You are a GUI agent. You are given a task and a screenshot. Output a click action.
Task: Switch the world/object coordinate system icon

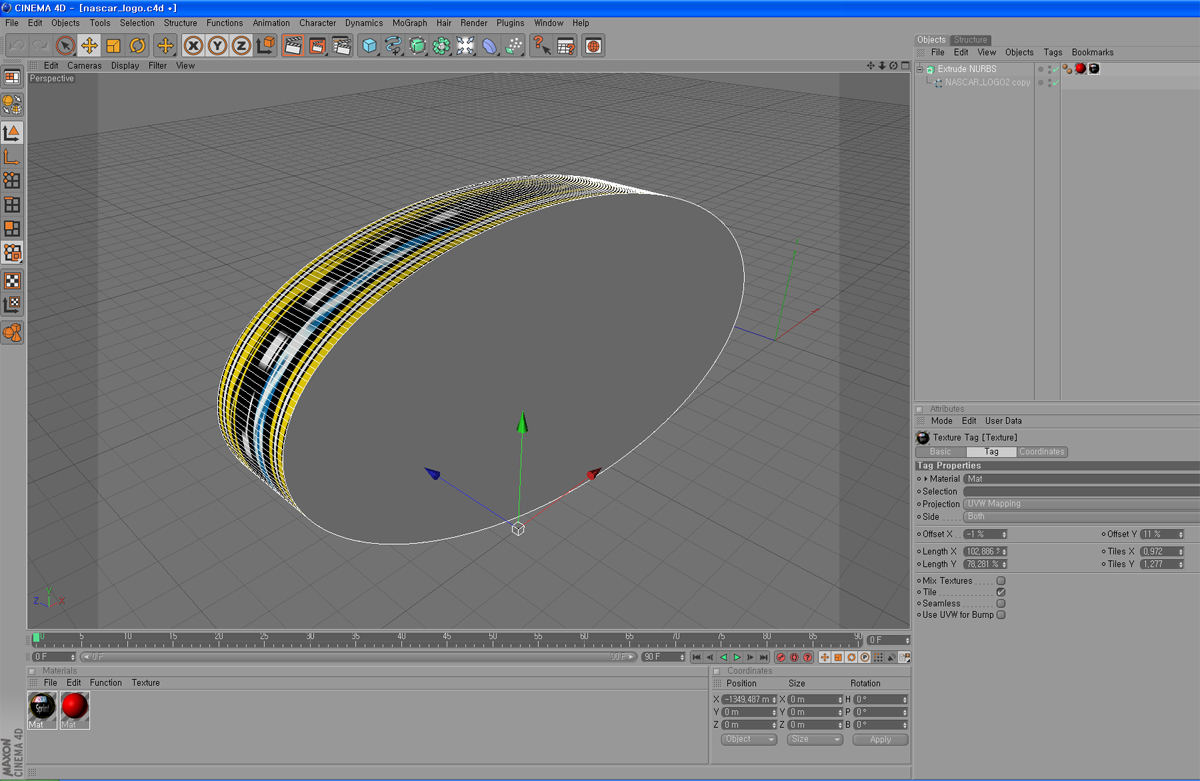265,45
